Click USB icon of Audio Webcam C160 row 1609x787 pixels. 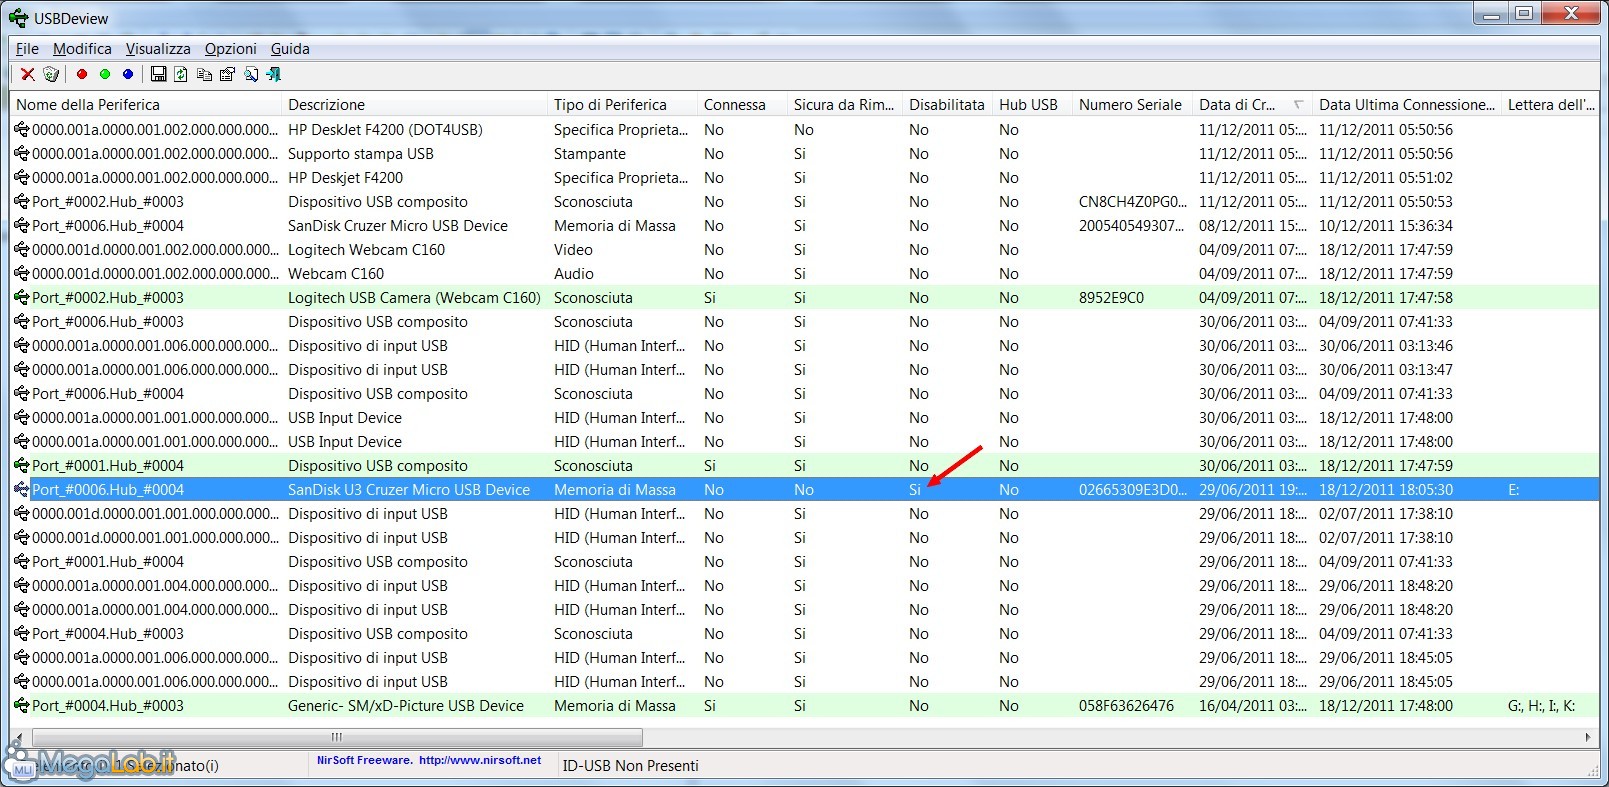[21, 273]
